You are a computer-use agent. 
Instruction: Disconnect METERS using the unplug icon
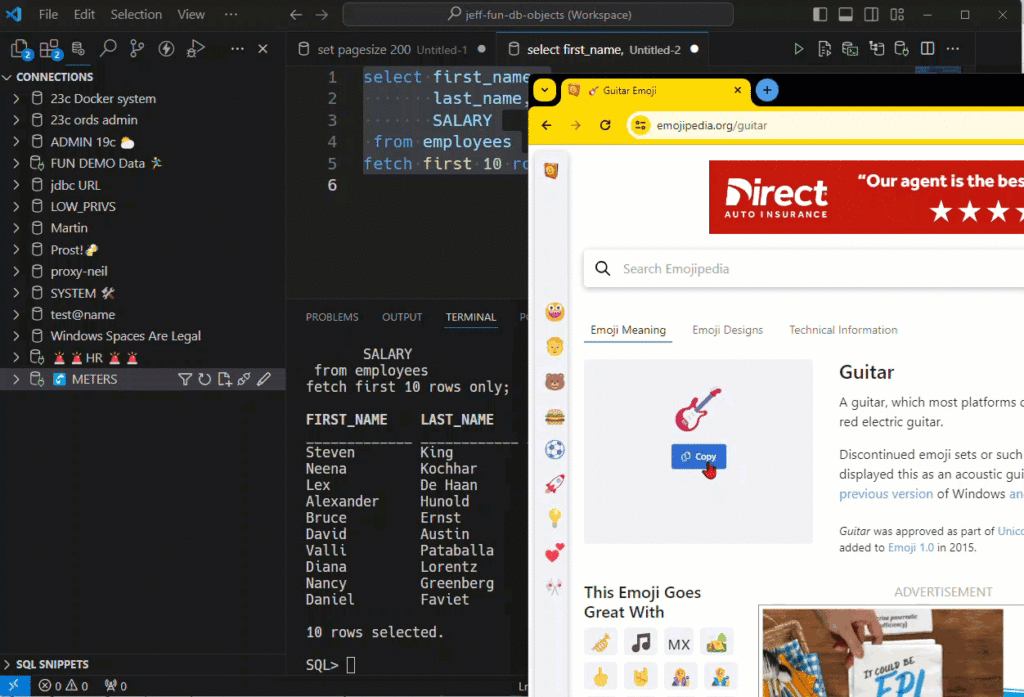click(244, 378)
